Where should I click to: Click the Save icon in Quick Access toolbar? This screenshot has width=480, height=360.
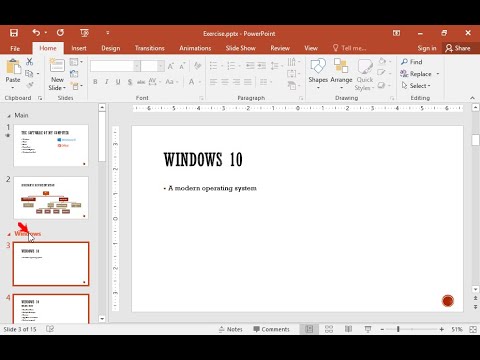point(14,33)
